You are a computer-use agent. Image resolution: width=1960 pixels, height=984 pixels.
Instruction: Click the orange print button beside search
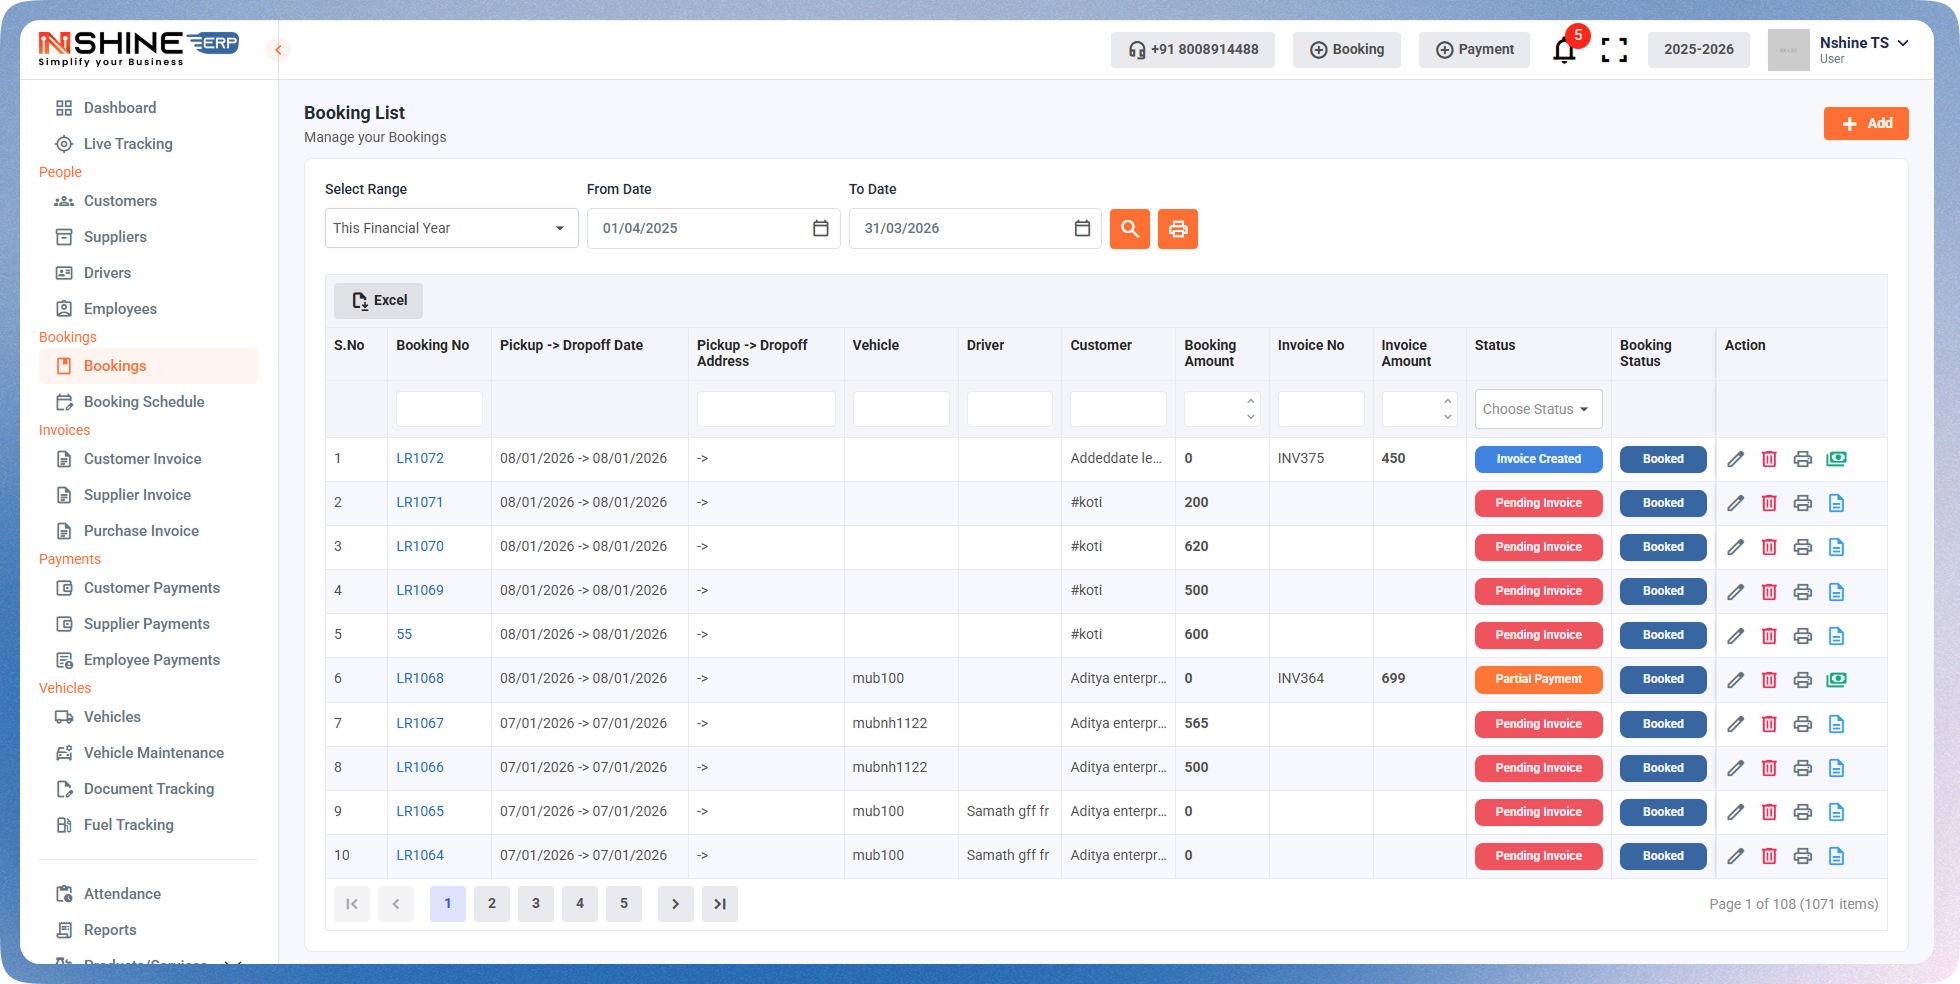pyautogui.click(x=1178, y=229)
